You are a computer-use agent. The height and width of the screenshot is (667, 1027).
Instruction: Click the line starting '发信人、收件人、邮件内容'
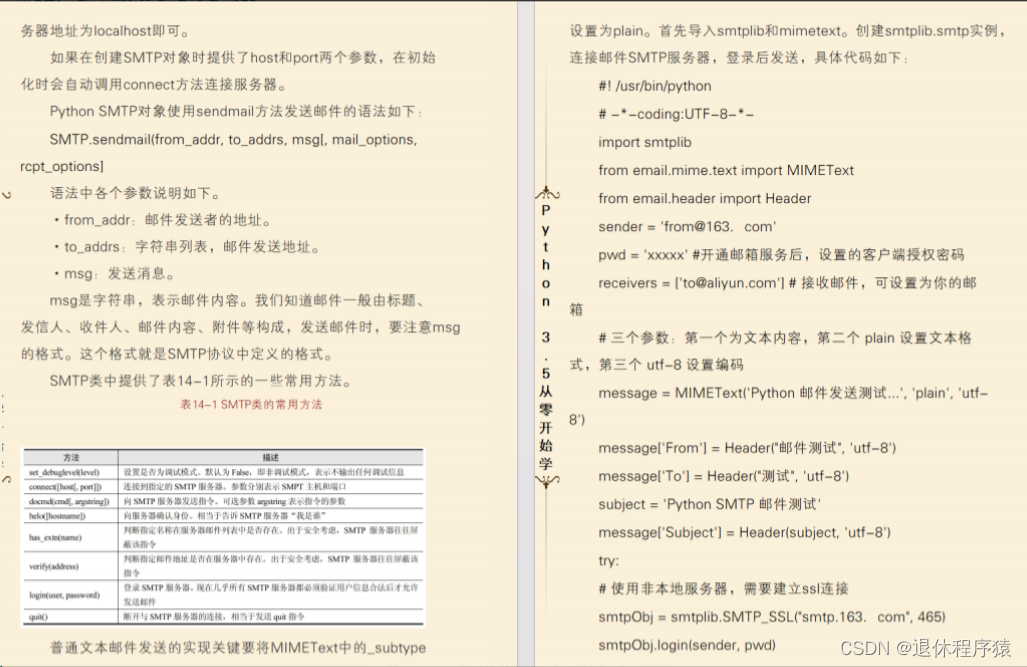(240, 327)
